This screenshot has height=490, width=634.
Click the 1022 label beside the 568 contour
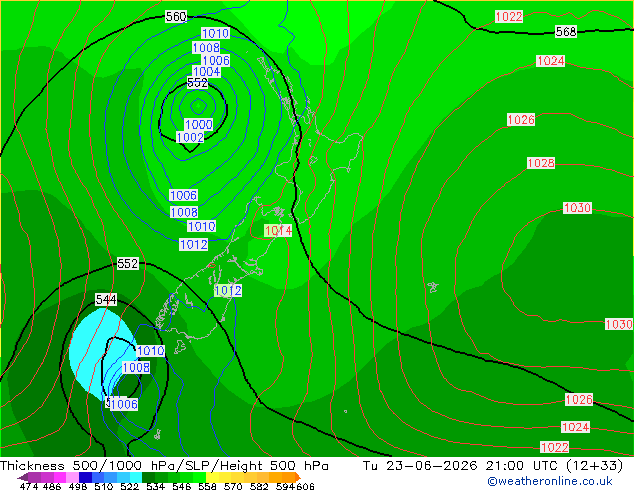tap(509, 17)
